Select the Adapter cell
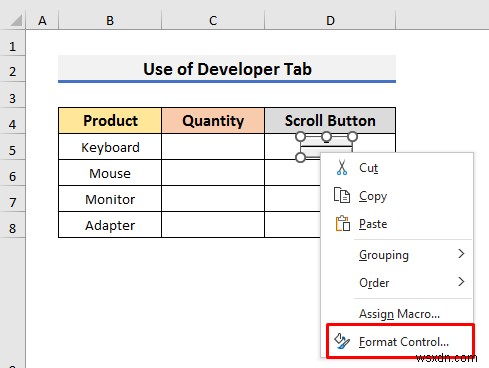This screenshot has width=489, height=368. tap(110, 225)
